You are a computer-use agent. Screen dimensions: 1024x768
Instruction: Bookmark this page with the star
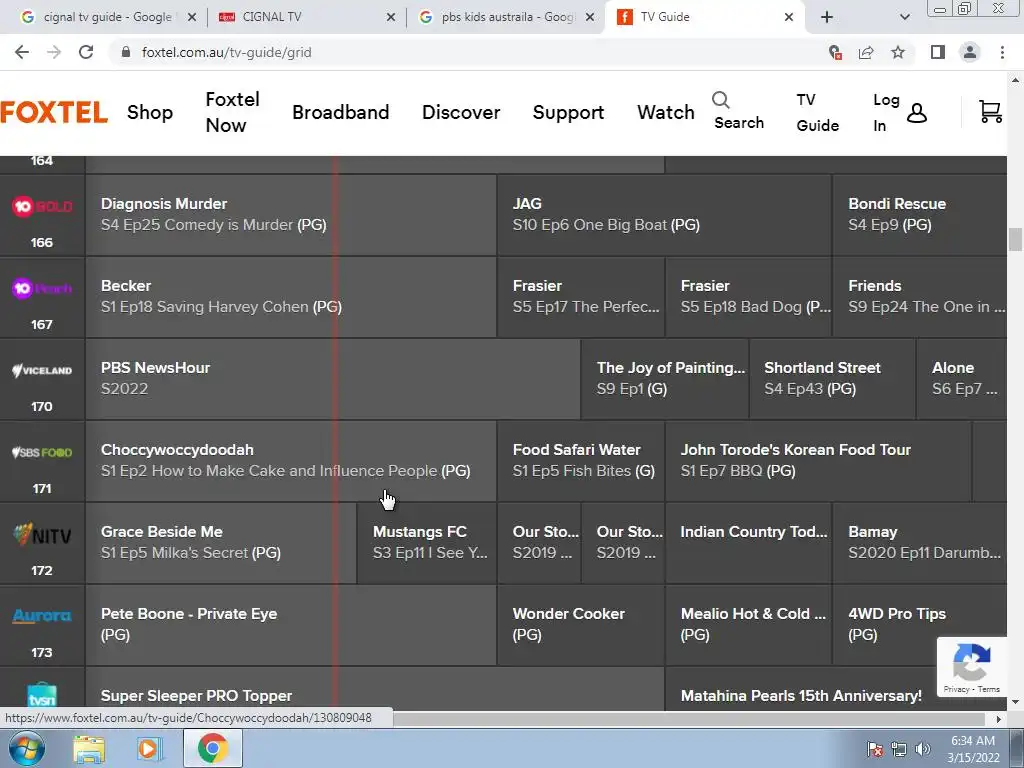898,52
